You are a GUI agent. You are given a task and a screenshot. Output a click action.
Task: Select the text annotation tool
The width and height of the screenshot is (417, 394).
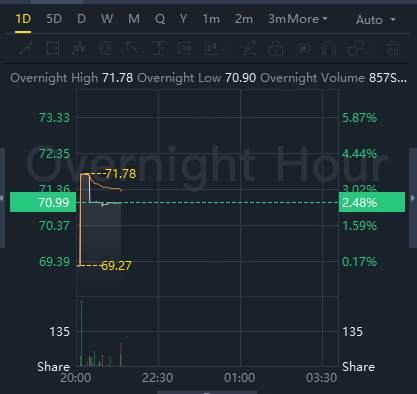pos(185,48)
